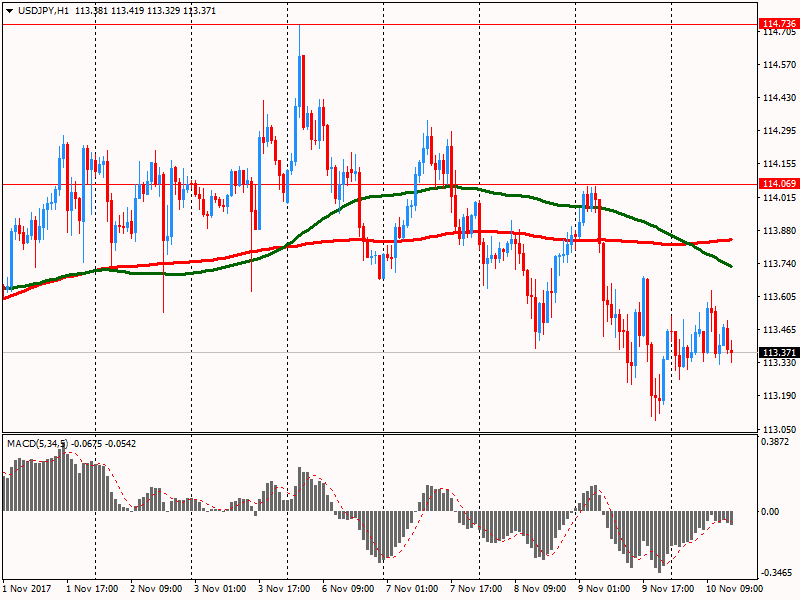Click the 8 Nov 09:00 time label
This screenshot has width=800, height=600.
click(x=540, y=588)
